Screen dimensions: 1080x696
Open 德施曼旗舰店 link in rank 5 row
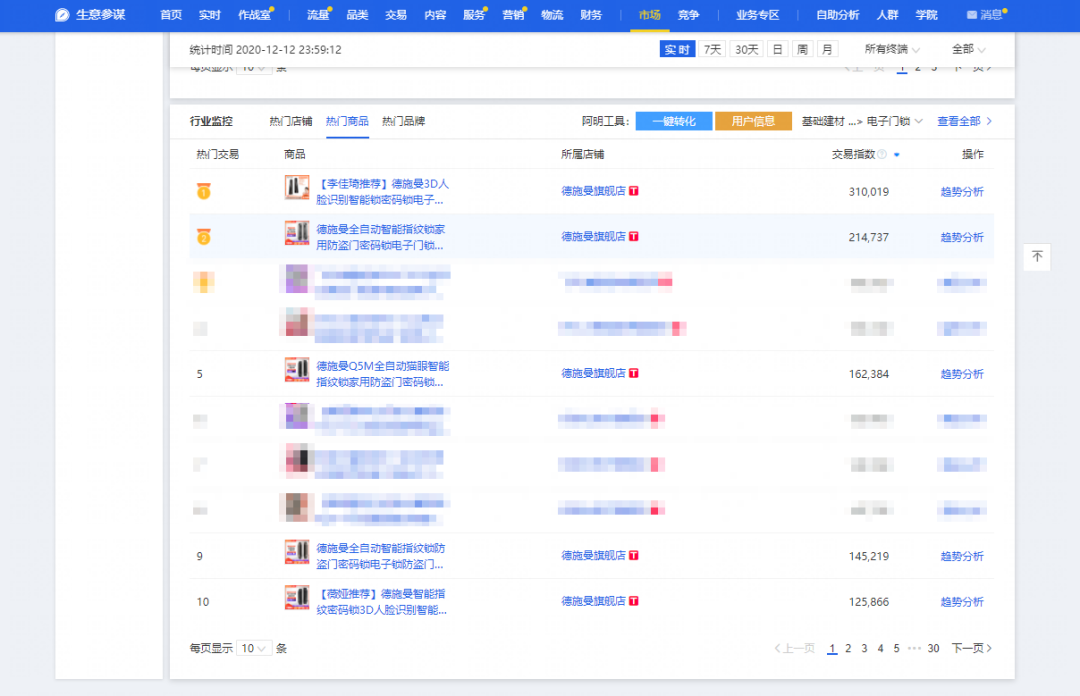pyautogui.click(x=593, y=373)
